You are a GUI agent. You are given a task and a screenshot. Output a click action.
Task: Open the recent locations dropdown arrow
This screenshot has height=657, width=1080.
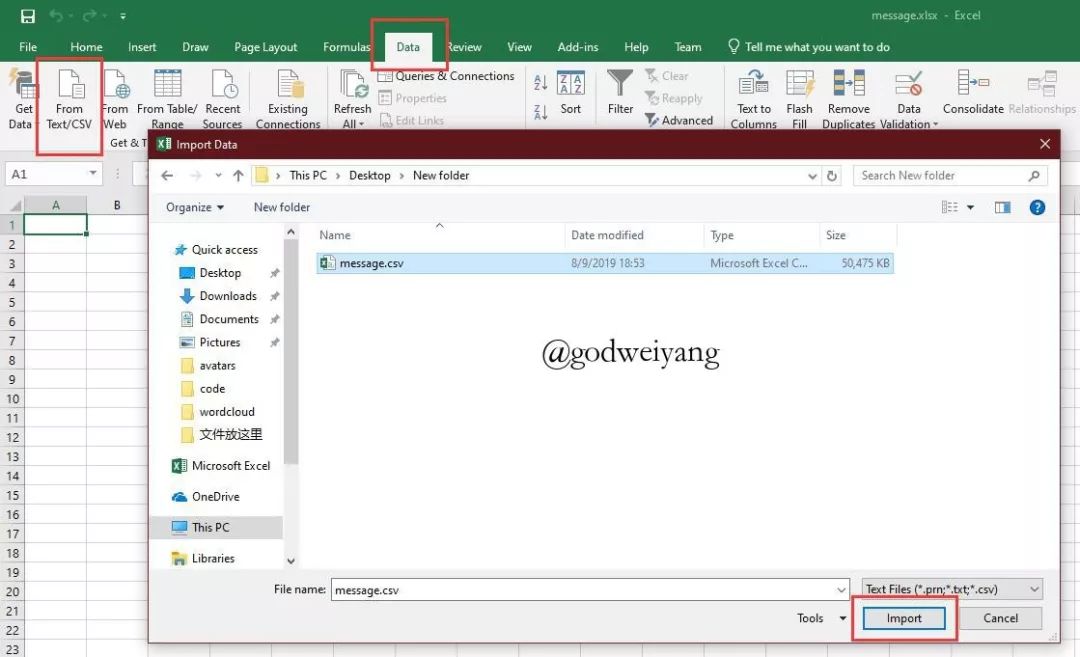pyautogui.click(x=218, y=176)
